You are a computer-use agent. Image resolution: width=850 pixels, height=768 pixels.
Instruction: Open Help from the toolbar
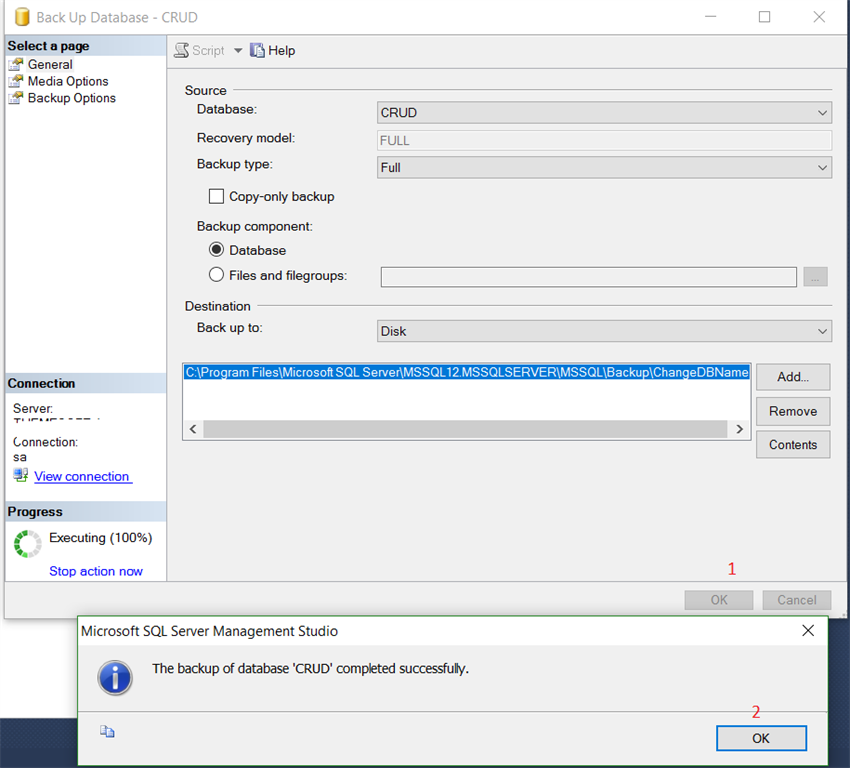[273, 50]
